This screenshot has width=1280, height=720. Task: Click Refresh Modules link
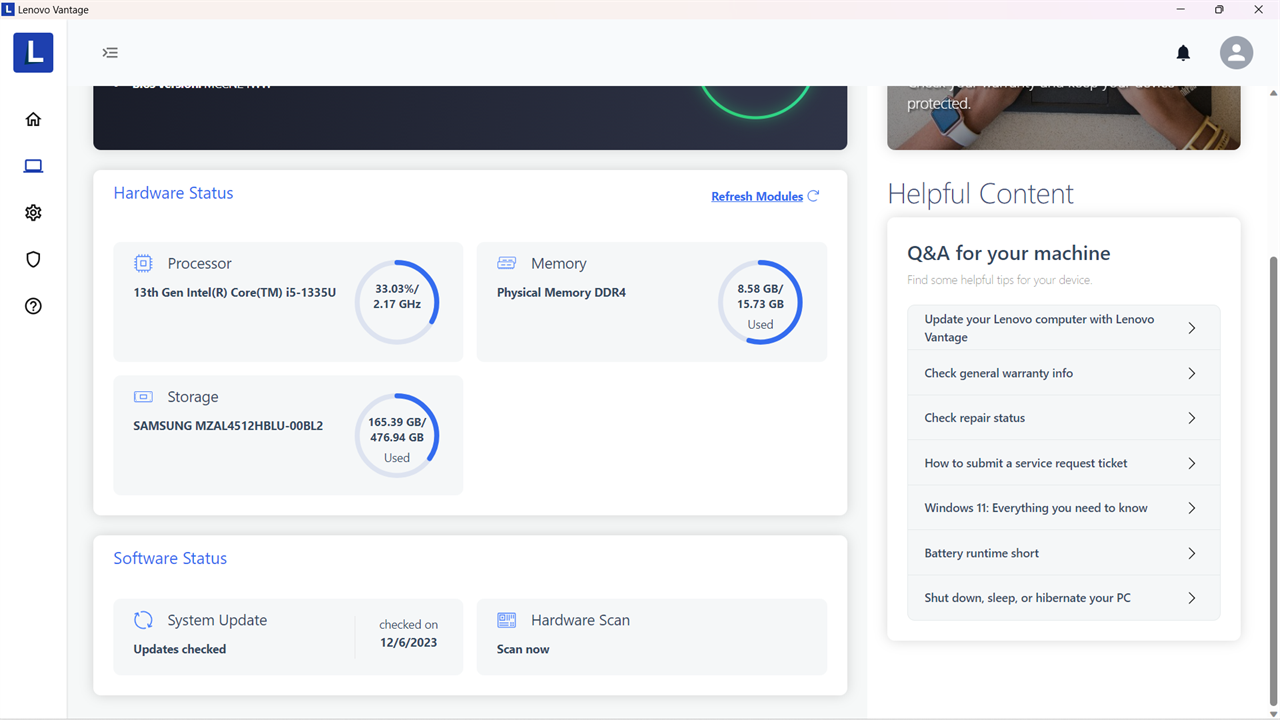click(x=765, y=196)
